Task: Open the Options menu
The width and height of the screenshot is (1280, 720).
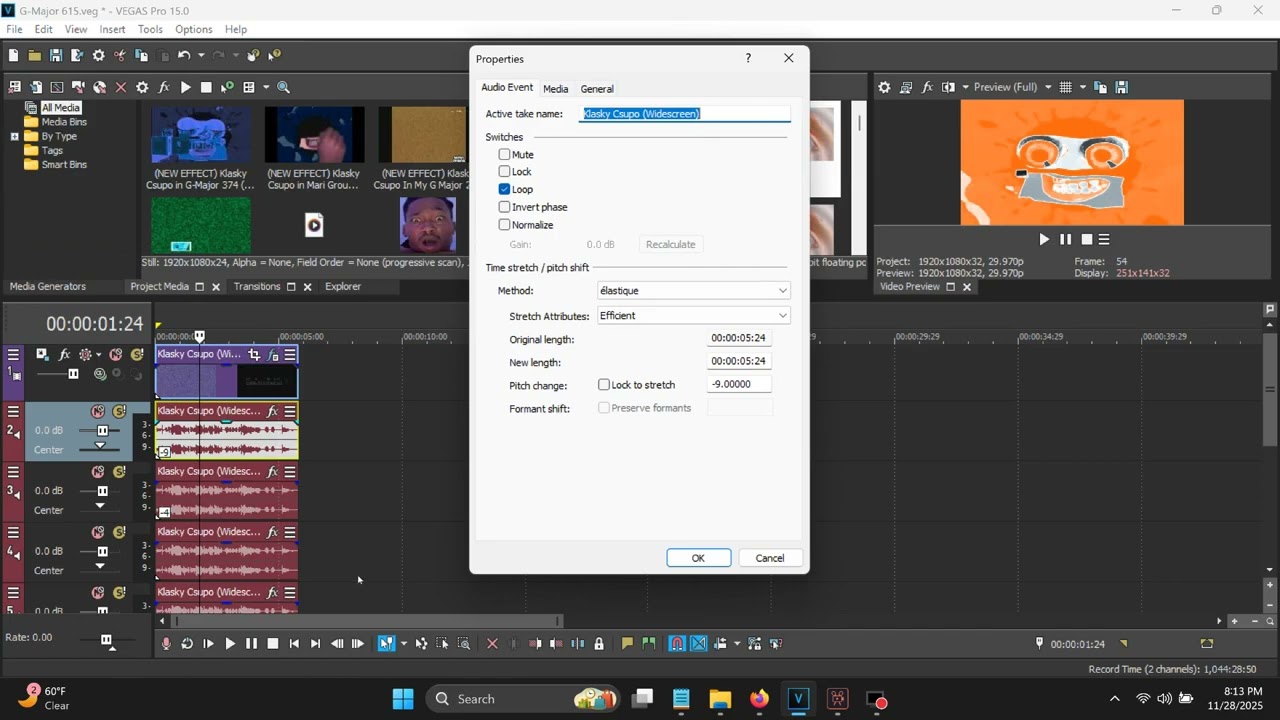Action: 193,30
